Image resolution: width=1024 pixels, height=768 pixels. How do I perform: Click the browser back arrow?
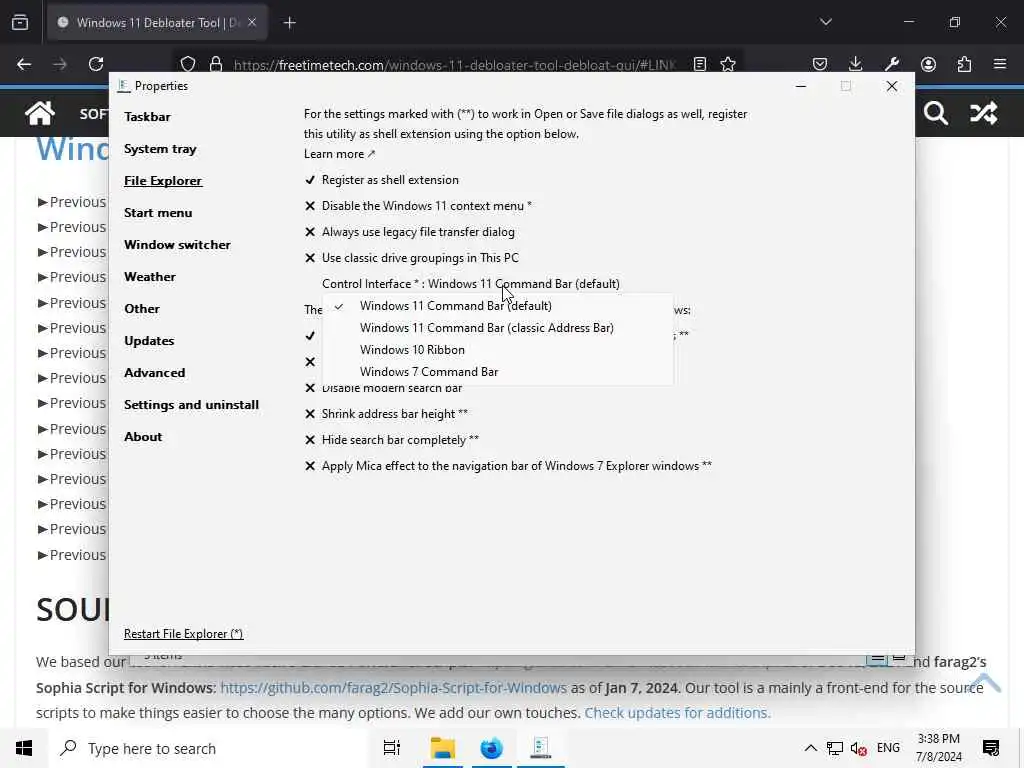tap(24, 64)
